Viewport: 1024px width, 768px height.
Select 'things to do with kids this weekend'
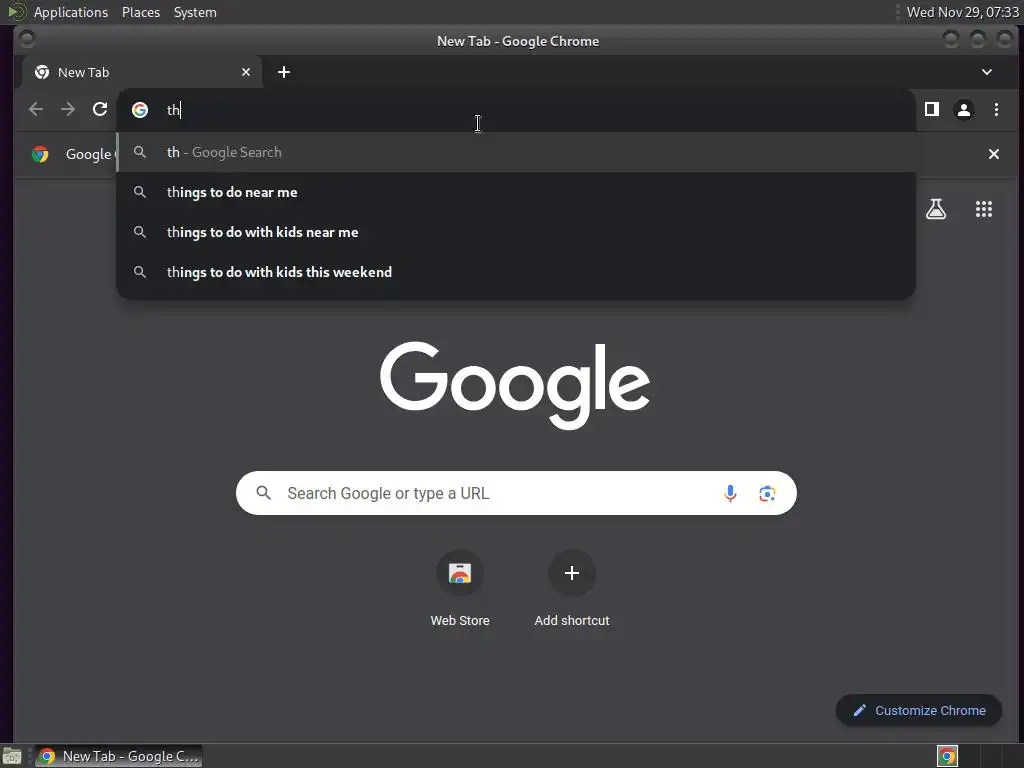pos(516,272)
